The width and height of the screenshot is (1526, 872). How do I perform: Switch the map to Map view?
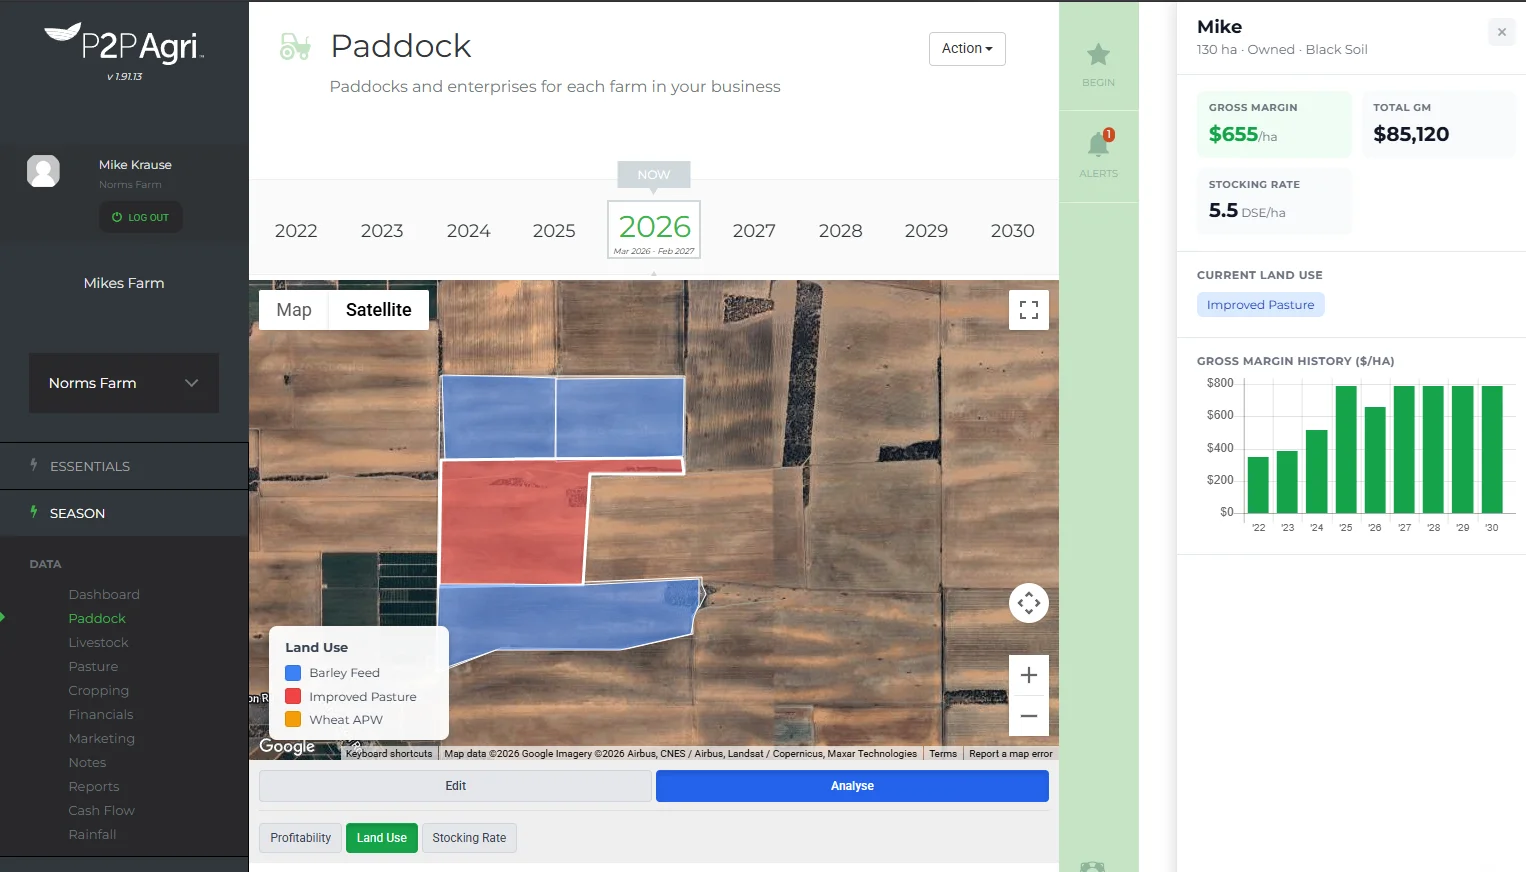pyautogui.click(x=292, y=310)
